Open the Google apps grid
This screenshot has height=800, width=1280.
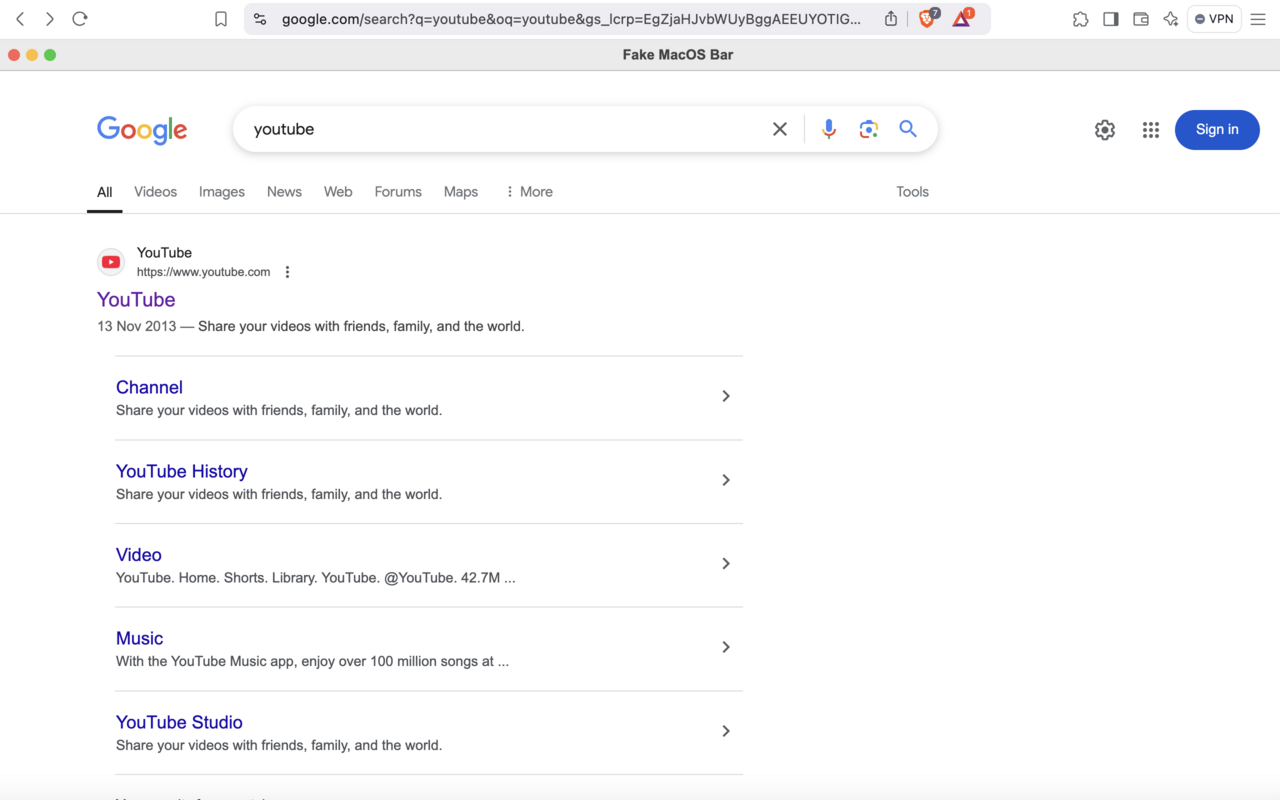tap(1151, 130)
